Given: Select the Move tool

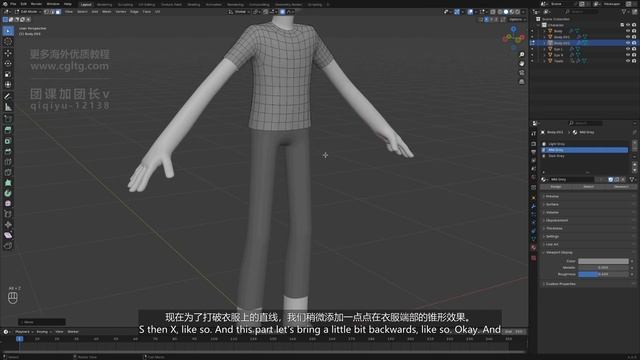Looking at the screenshot, I should (x=8, y=53).
